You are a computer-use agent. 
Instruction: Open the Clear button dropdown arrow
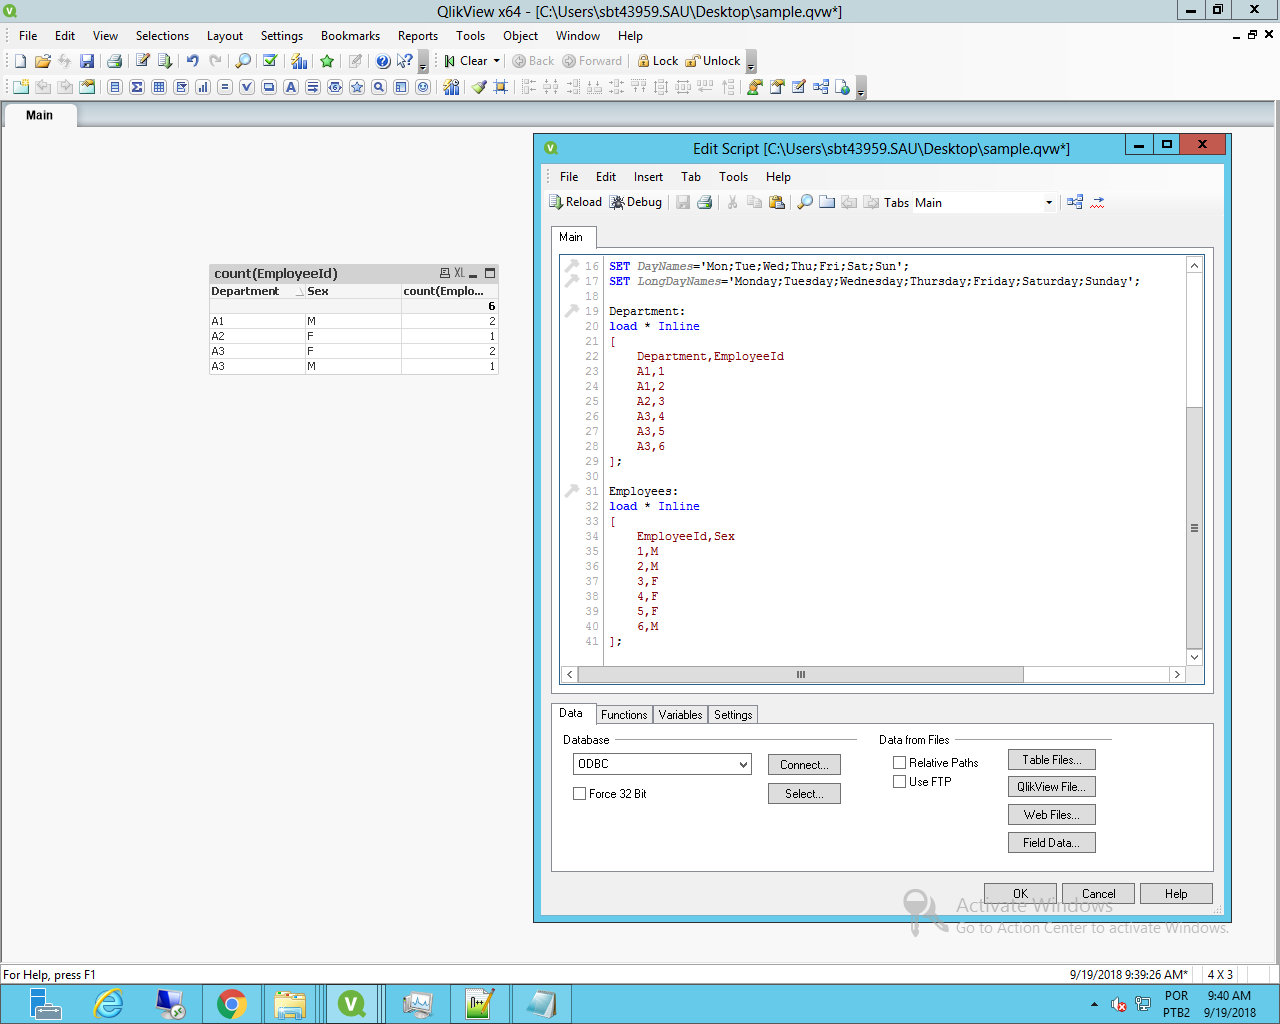[496, 61]
